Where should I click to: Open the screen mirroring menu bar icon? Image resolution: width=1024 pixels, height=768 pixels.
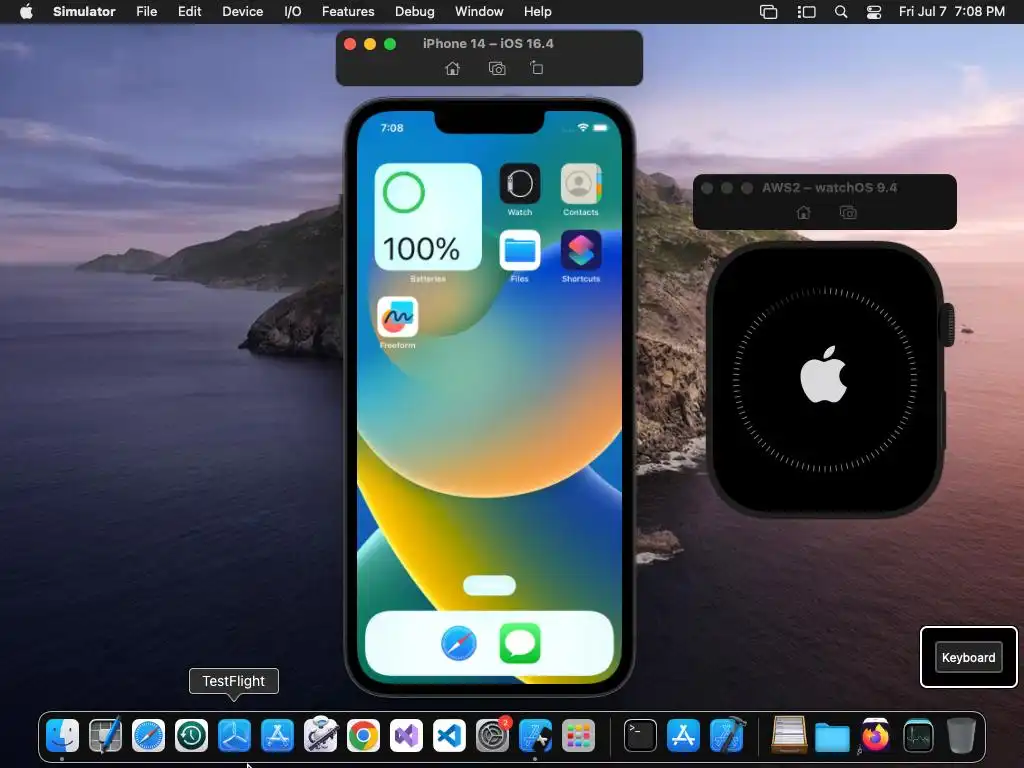(769, 12)
